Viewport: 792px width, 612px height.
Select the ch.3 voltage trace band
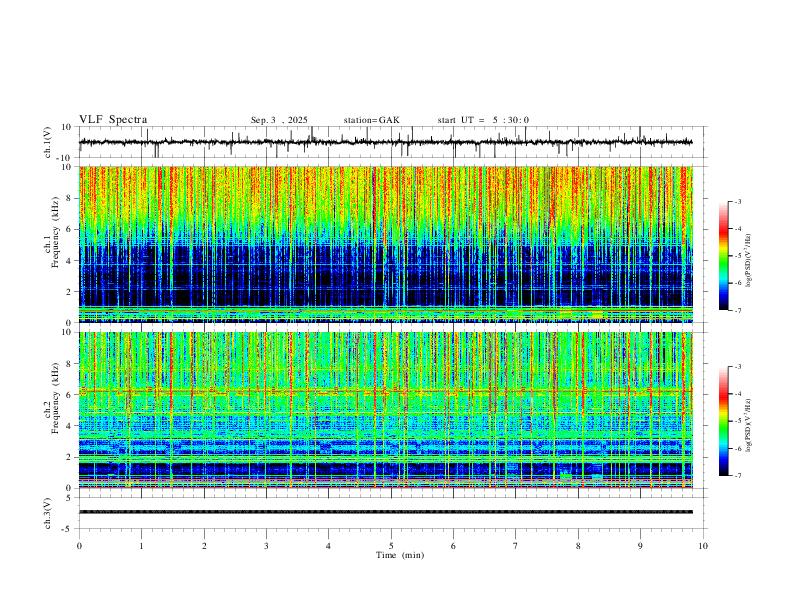pyautogui.click(x=385, y=512)
